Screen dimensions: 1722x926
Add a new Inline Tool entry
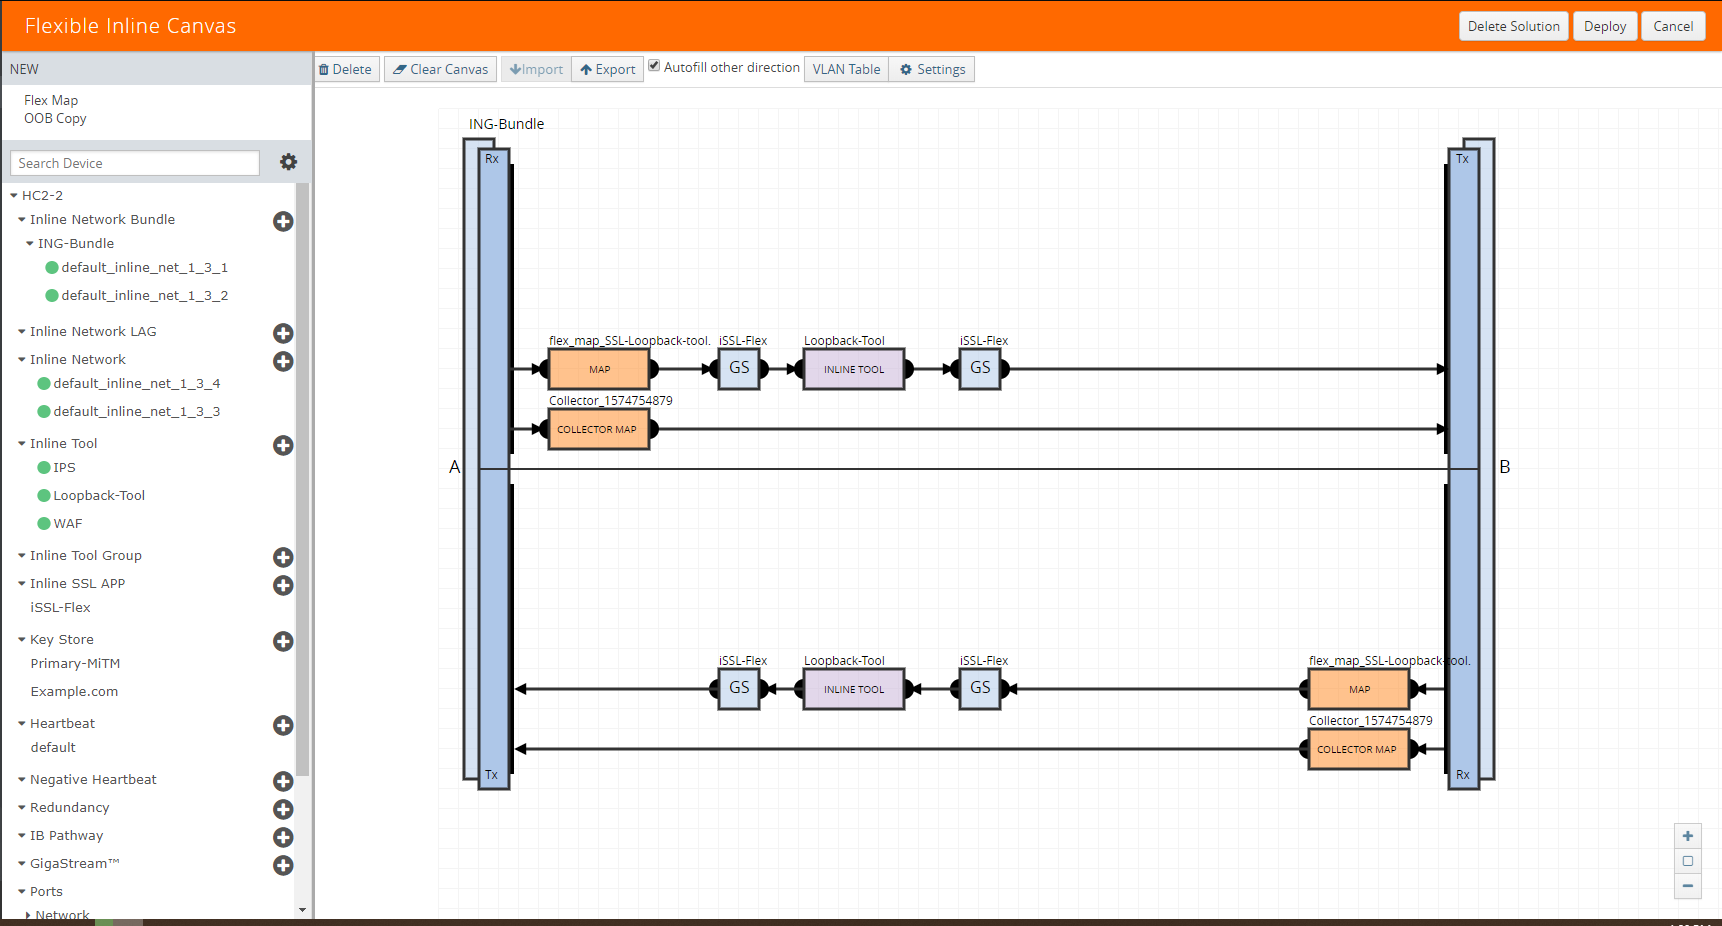[283, 445]
